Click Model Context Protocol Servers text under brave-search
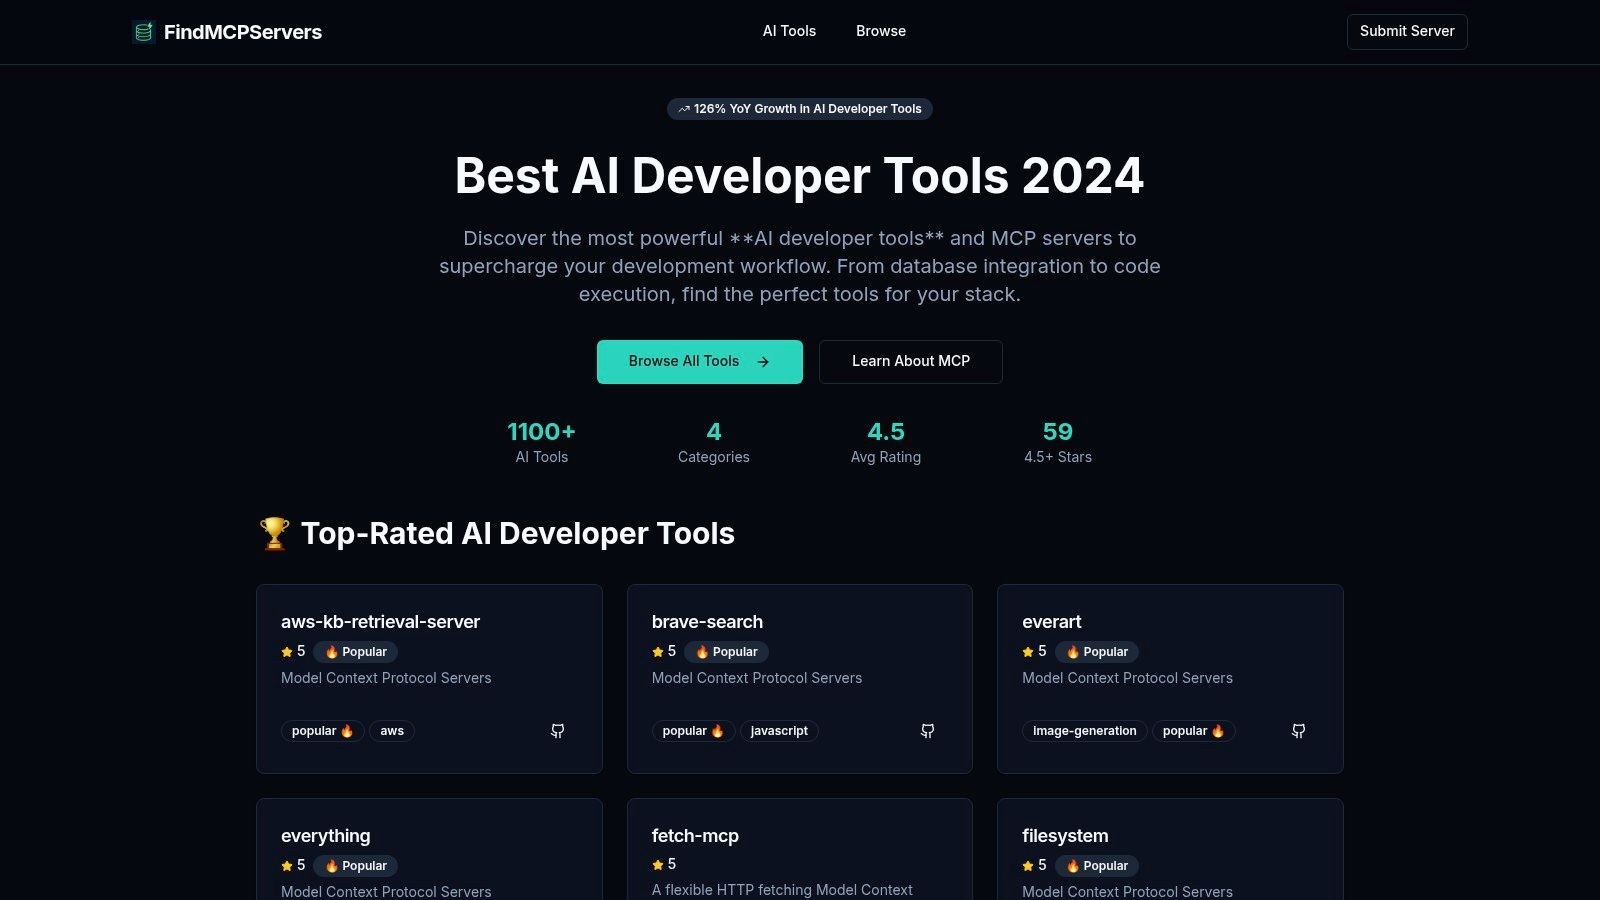The image size is (1600, 900). tap(757, 678)
